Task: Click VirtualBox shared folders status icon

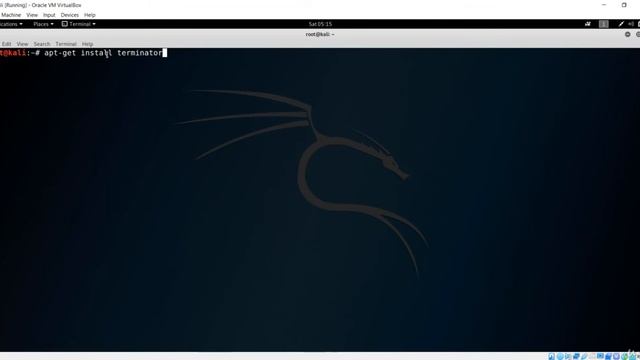Action: pos(592,356)
